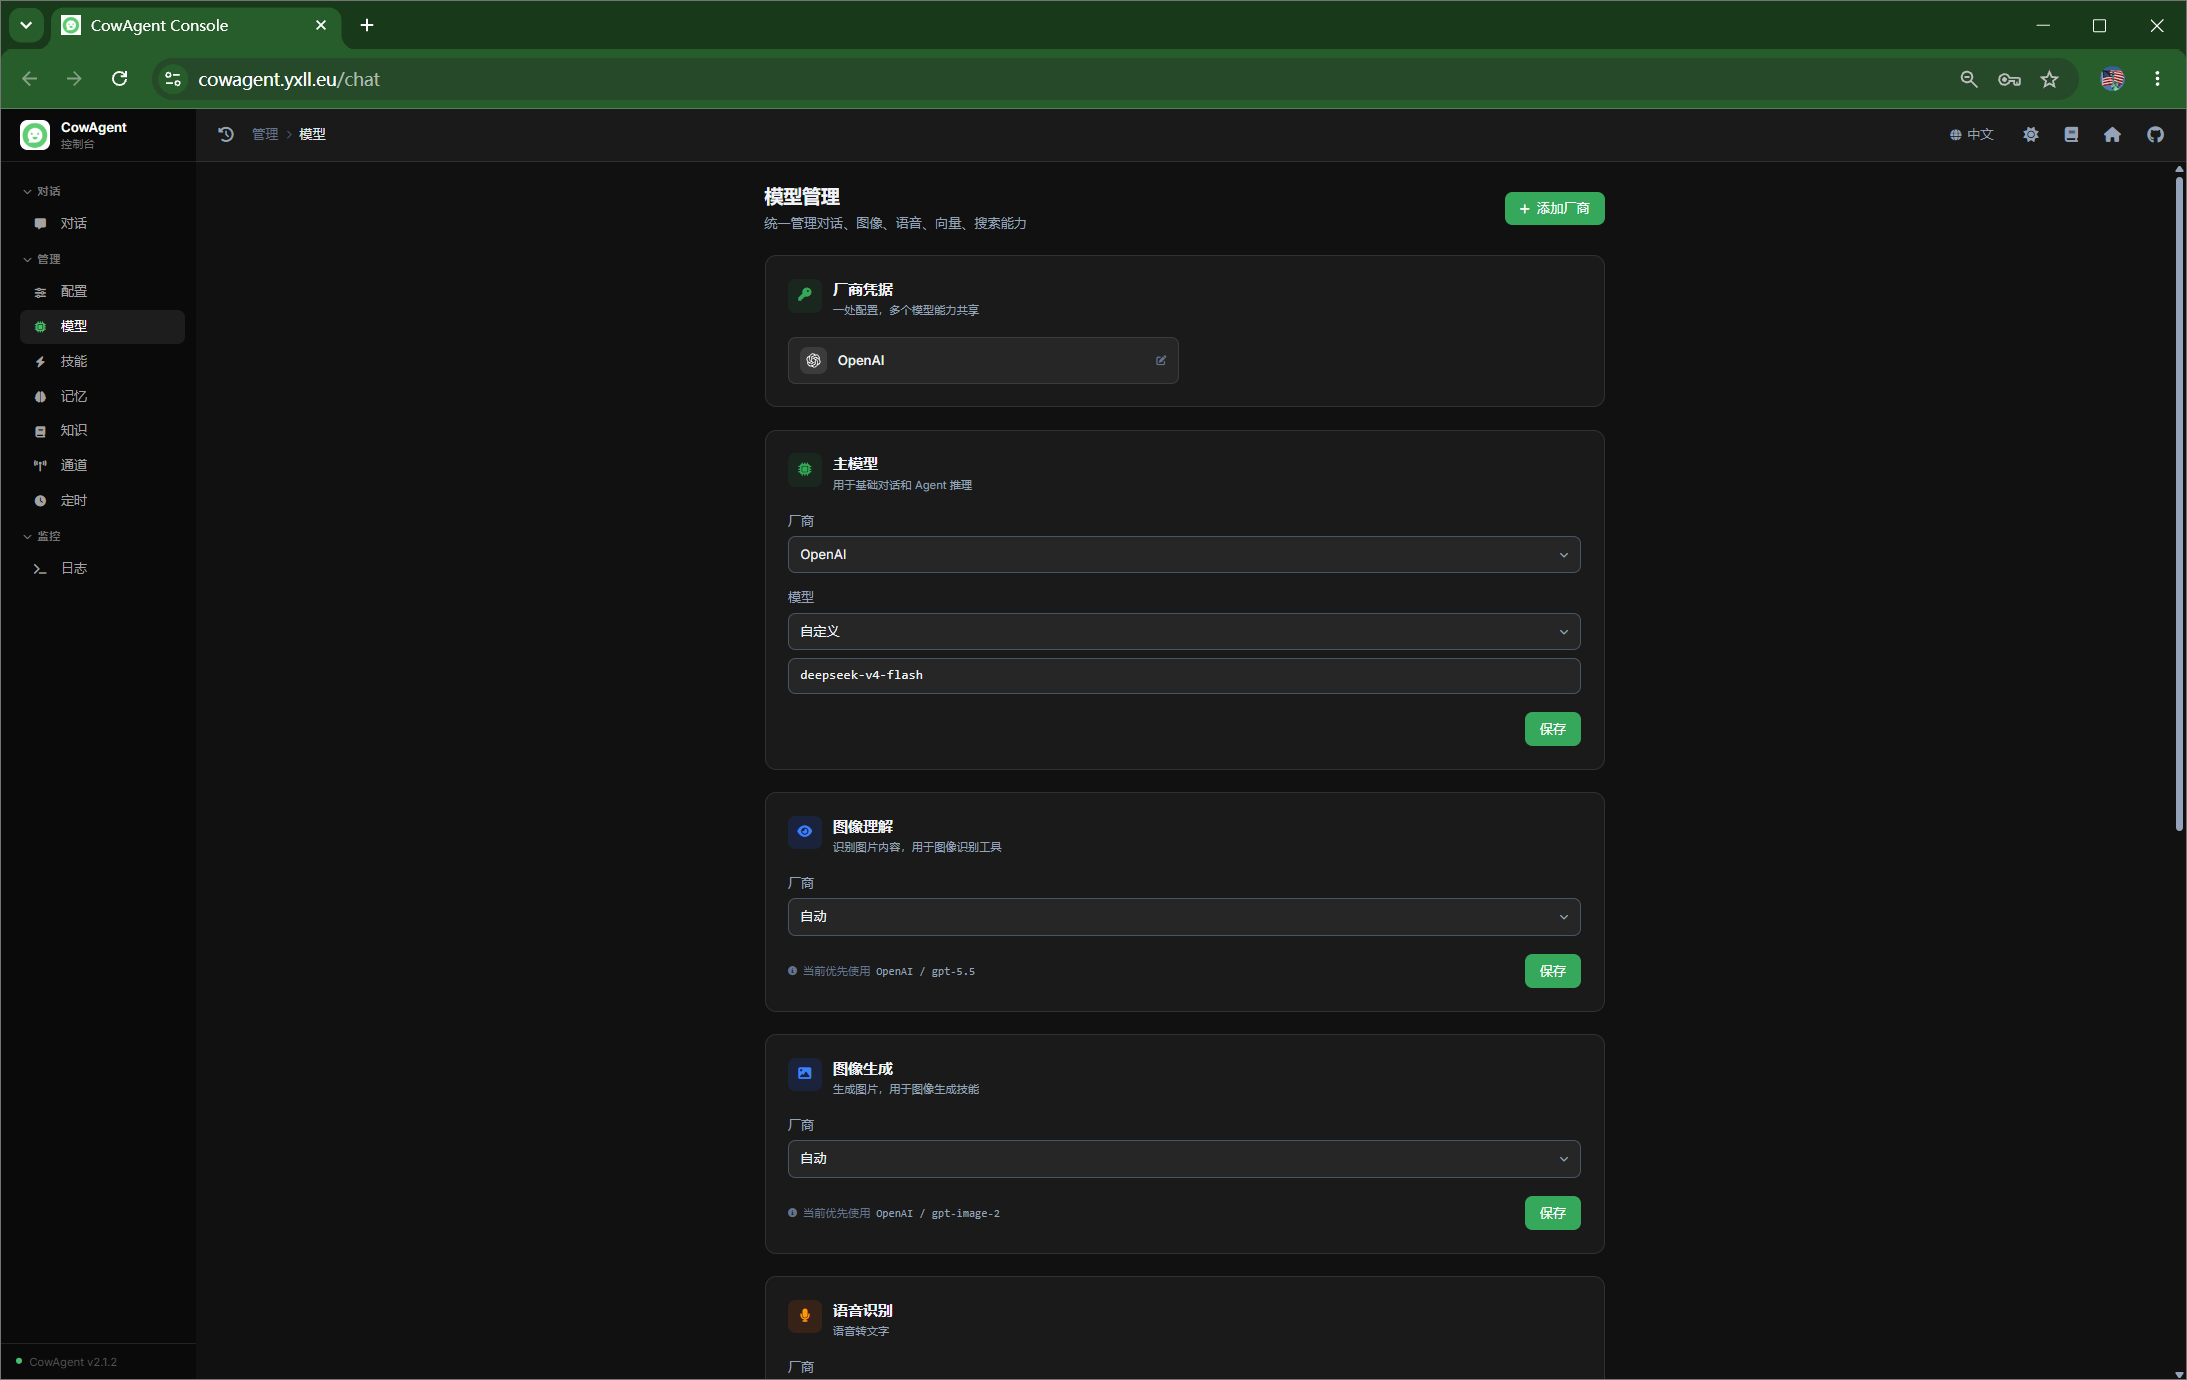Close the CowAgent Console tab

click(321, 25)
